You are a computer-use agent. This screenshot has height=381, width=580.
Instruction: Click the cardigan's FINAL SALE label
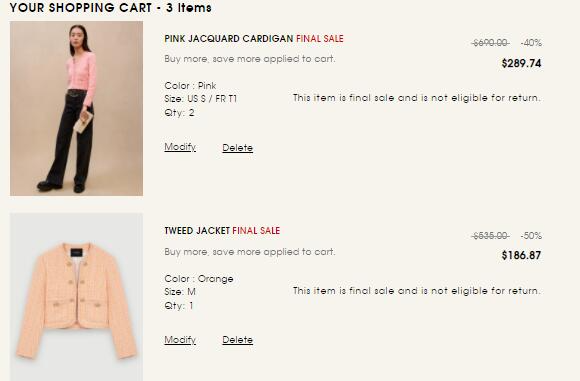pyautogui.click(x=320, y=38)
